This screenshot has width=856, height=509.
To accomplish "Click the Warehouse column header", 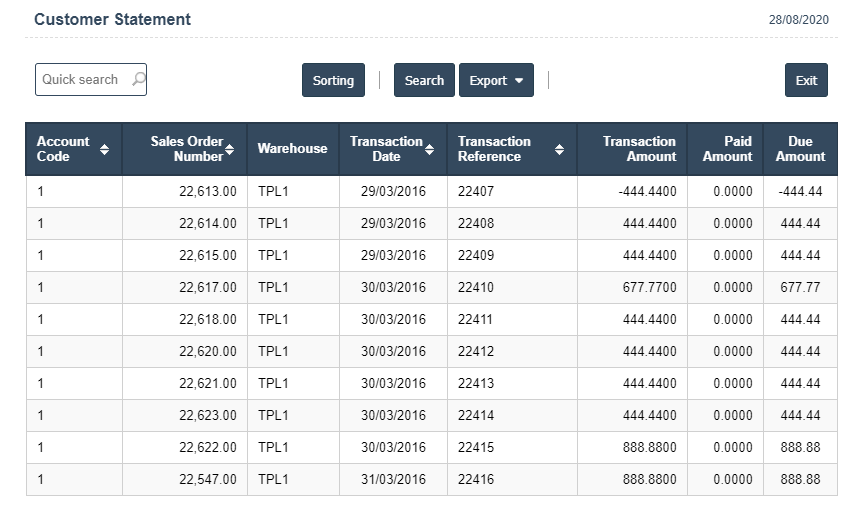I will pyautogui.click(x=292, y=149).
